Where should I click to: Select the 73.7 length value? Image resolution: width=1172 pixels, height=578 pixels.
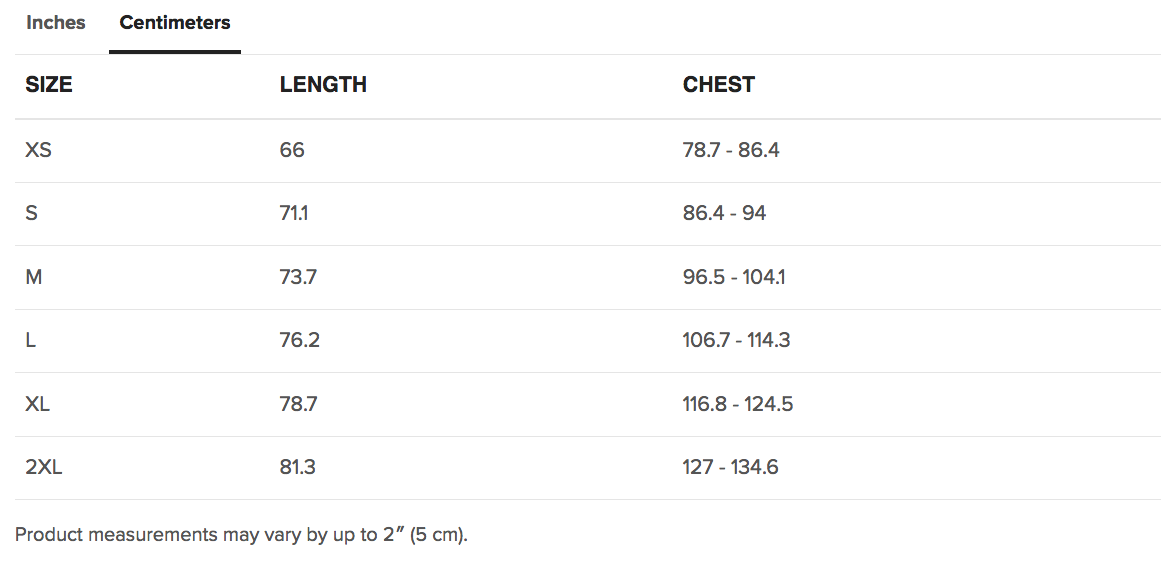pyautogui.click(x=298, y=277)
